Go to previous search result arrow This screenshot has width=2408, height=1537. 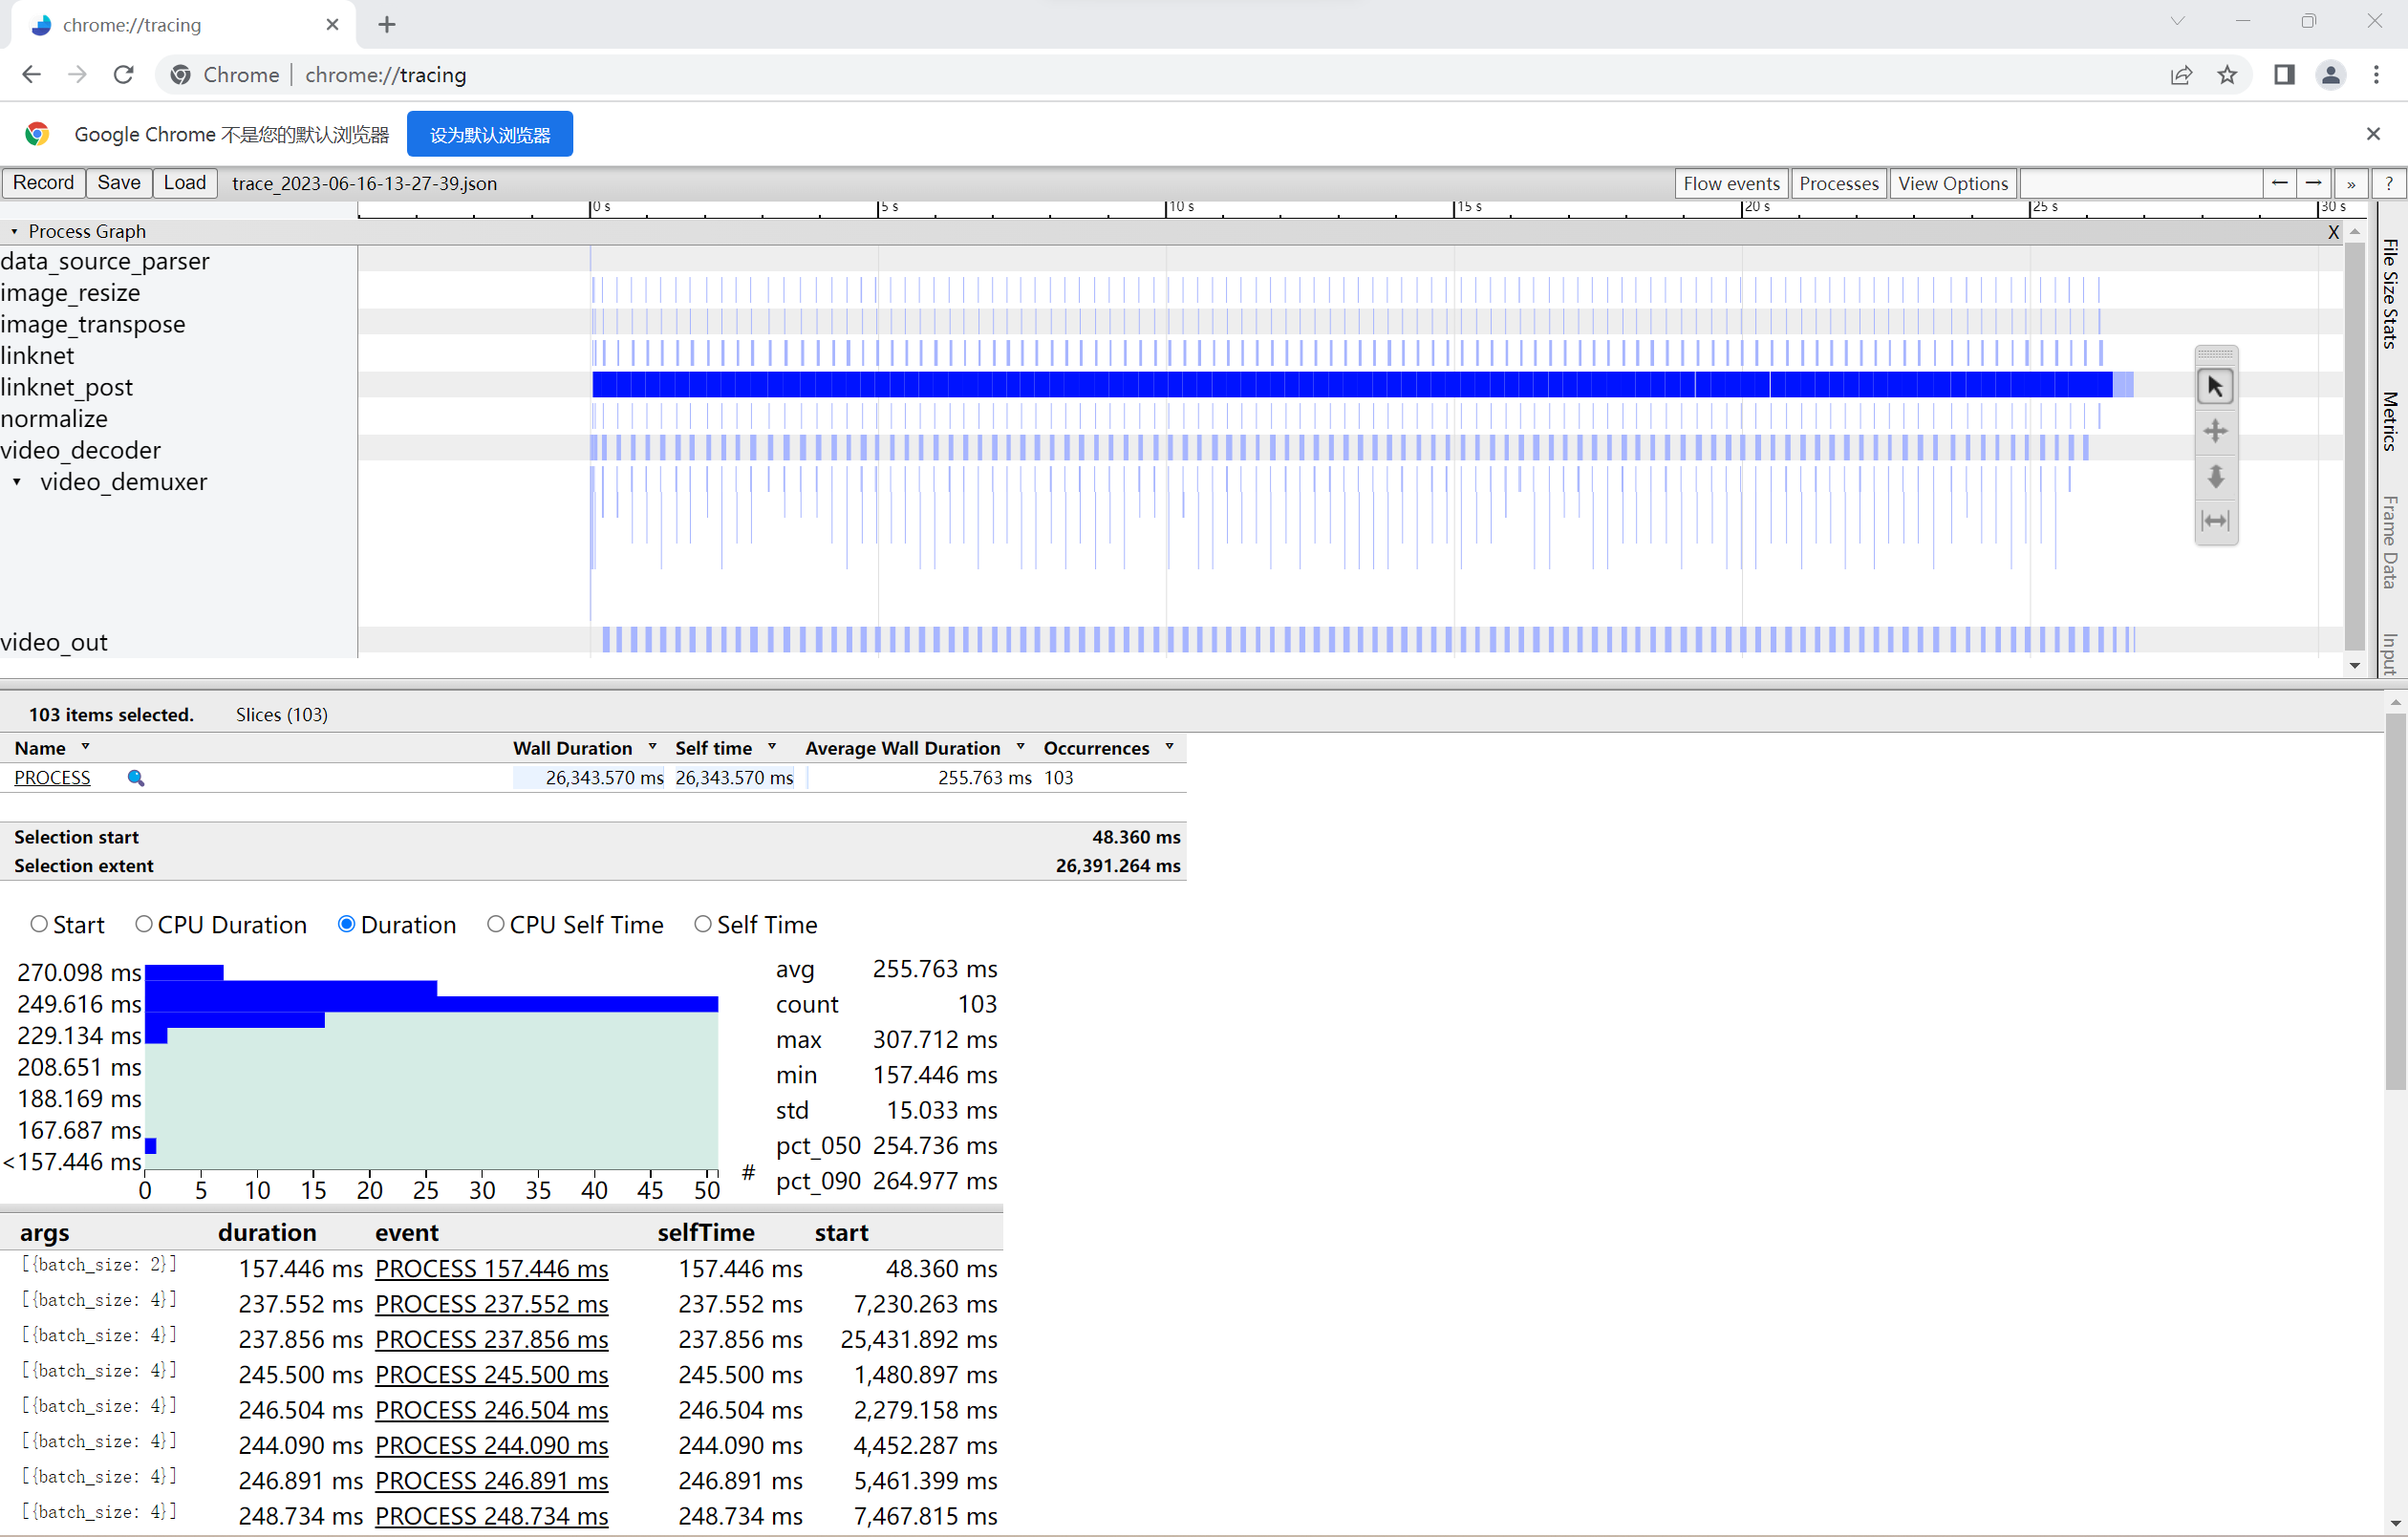coord(2279,183)
